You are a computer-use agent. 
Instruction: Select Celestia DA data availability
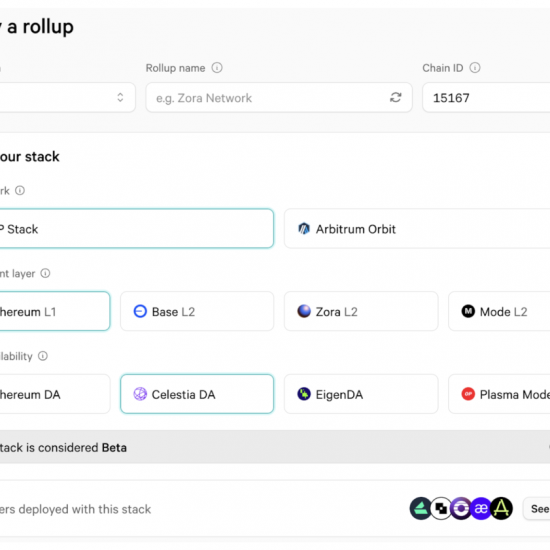point(197,394)
